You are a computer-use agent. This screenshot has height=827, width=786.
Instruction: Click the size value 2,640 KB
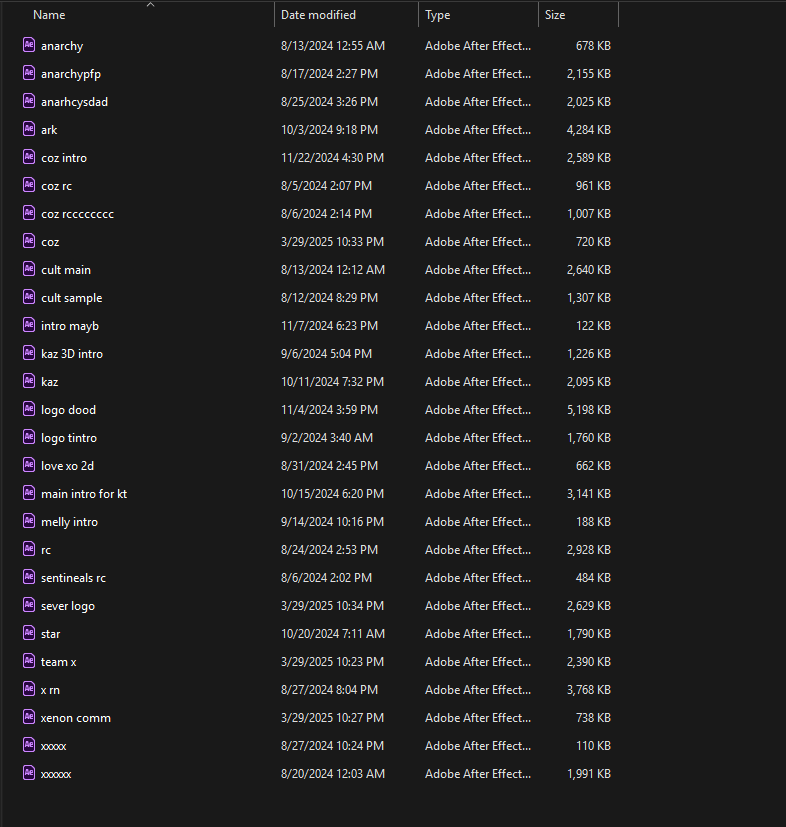pos(589,270)
